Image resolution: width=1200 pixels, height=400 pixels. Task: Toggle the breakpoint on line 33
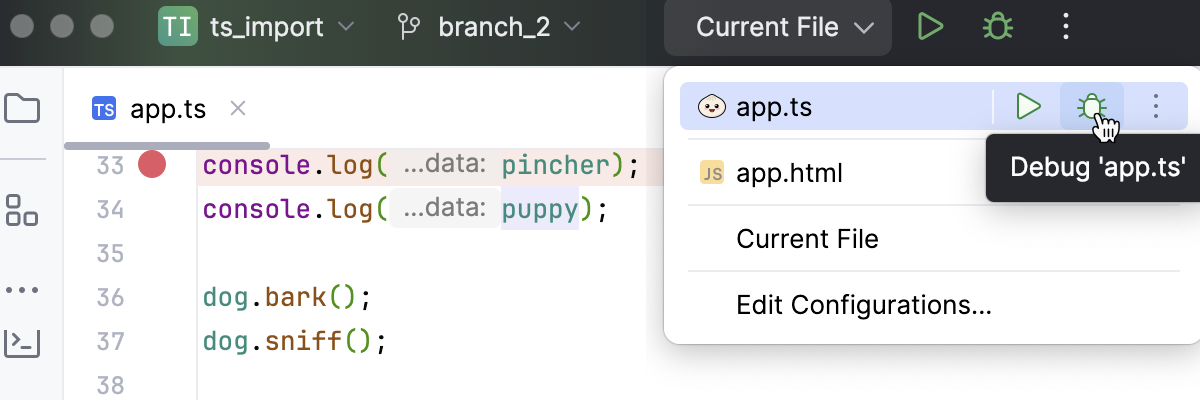(x=152, y=164)
